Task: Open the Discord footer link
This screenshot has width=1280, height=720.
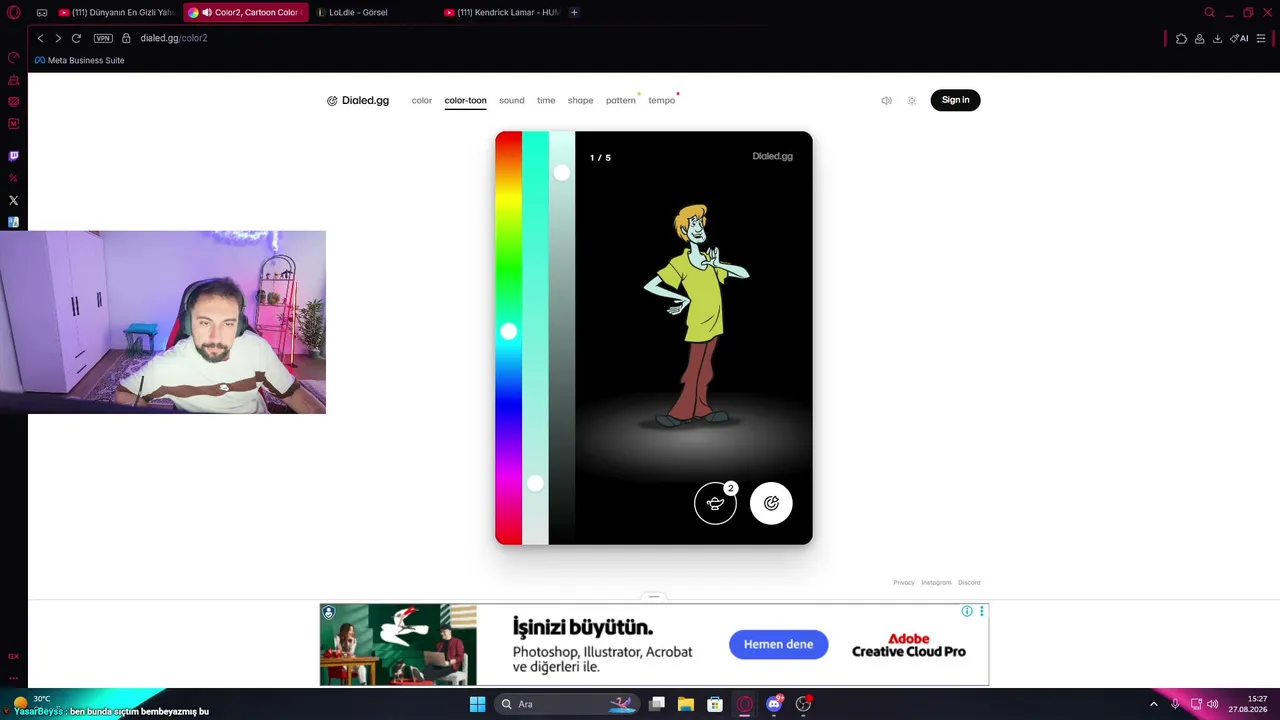Action: click(x=969, y=582)
